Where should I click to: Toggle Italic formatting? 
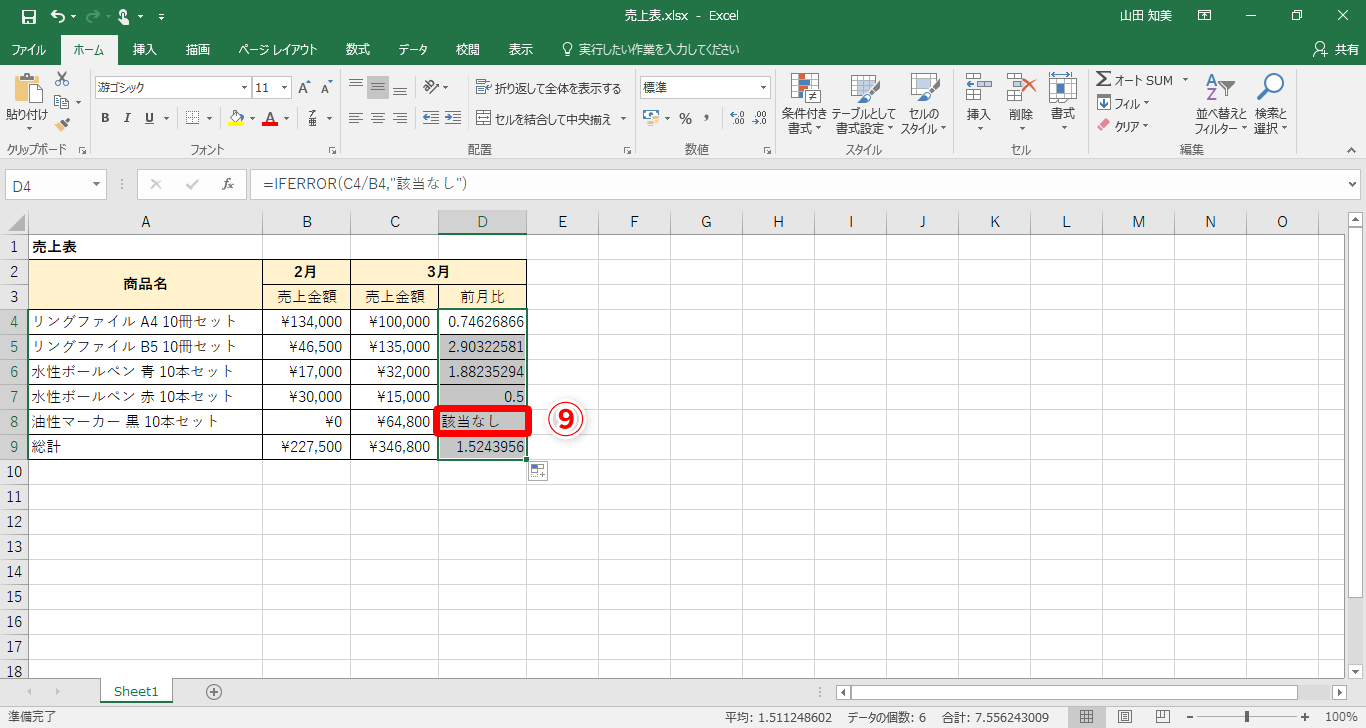coord(127,118)
